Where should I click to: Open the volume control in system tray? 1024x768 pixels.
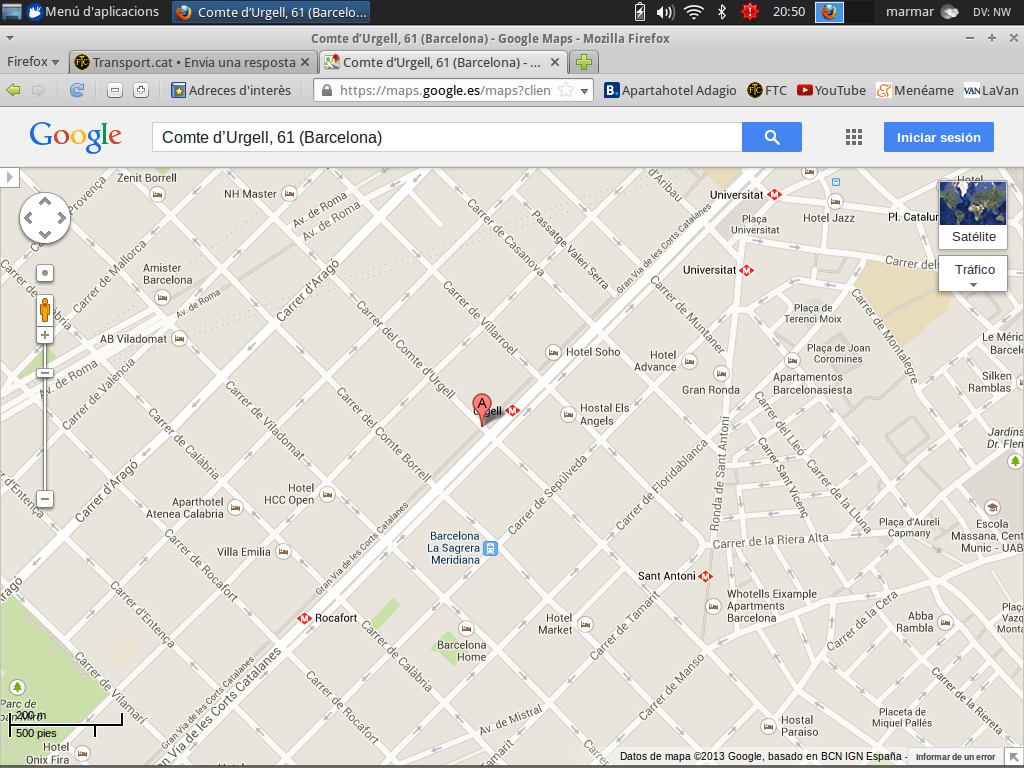[x=665, y=12]
